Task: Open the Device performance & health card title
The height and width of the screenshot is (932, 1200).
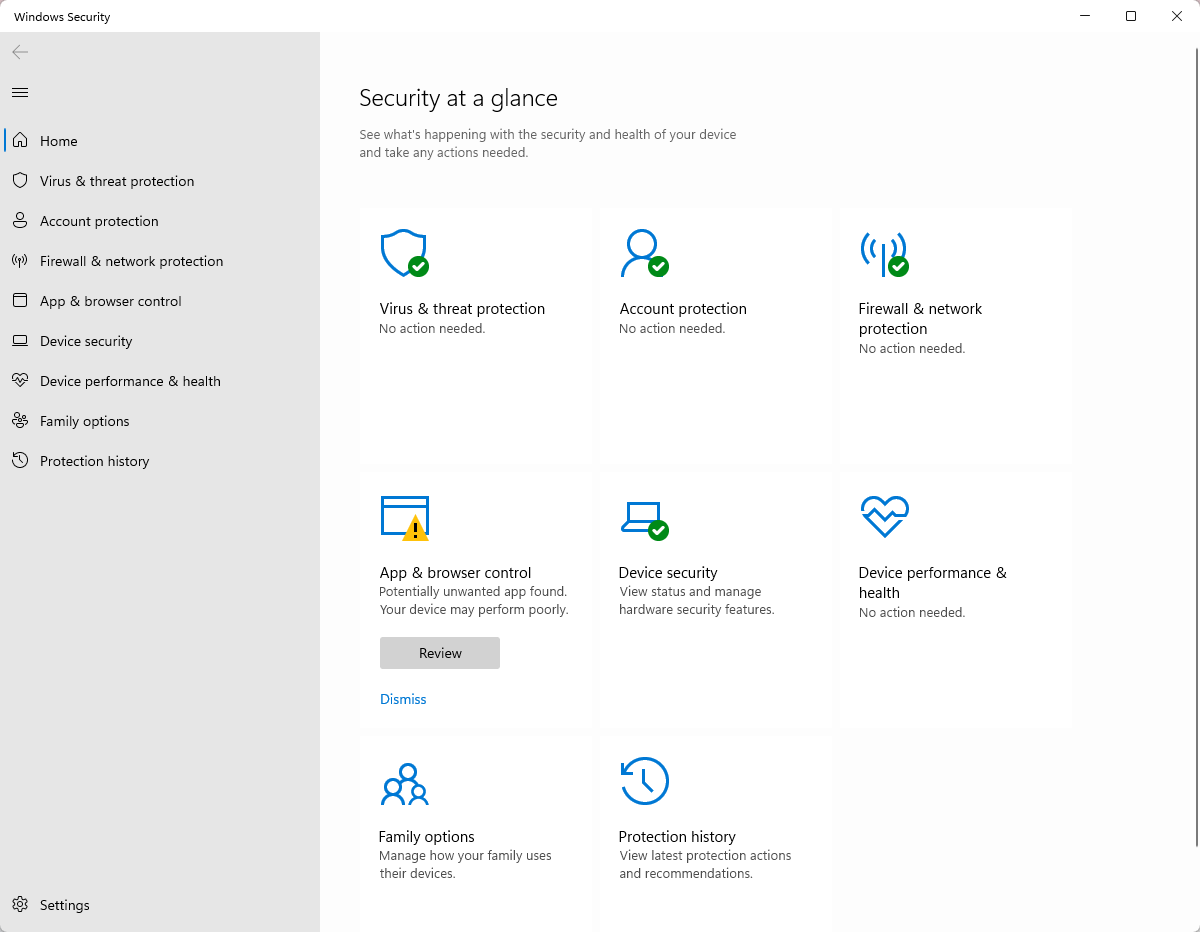Action: tap(932, 583)
